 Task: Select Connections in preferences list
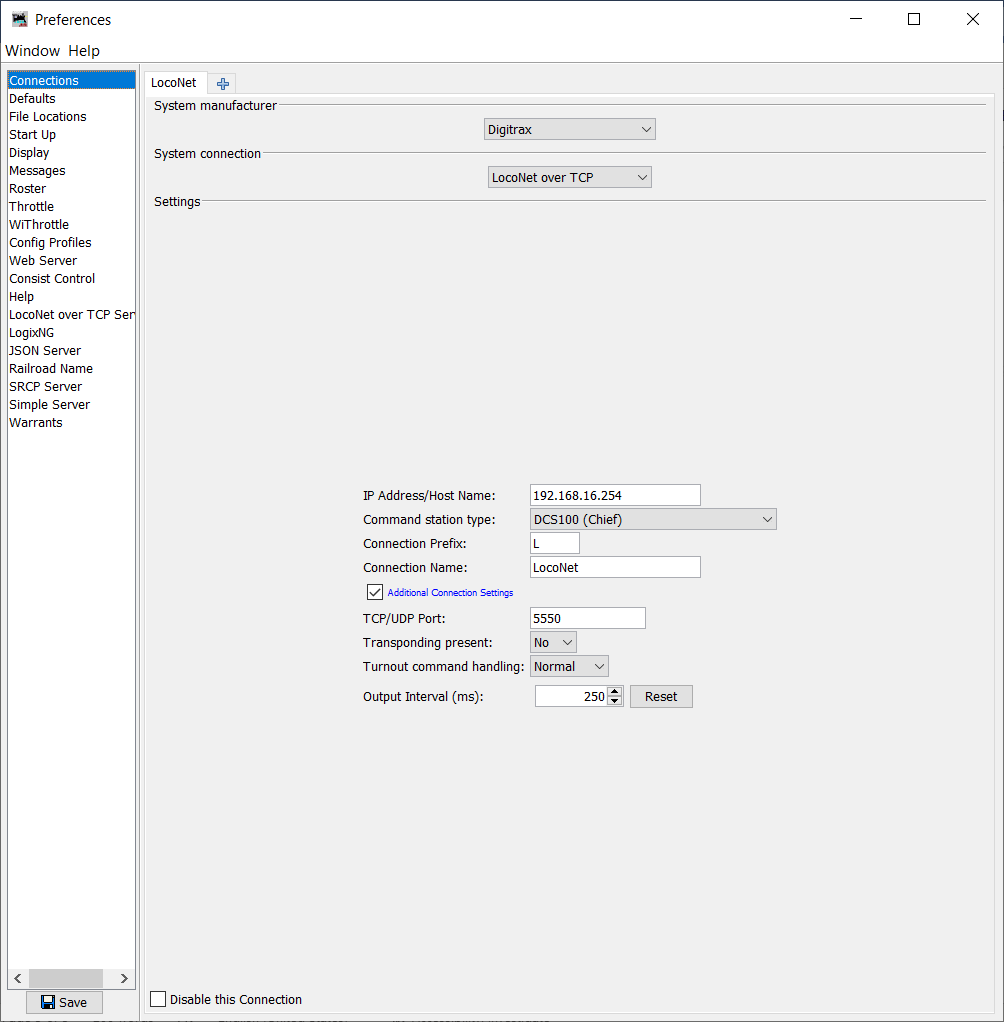point(72,80)
